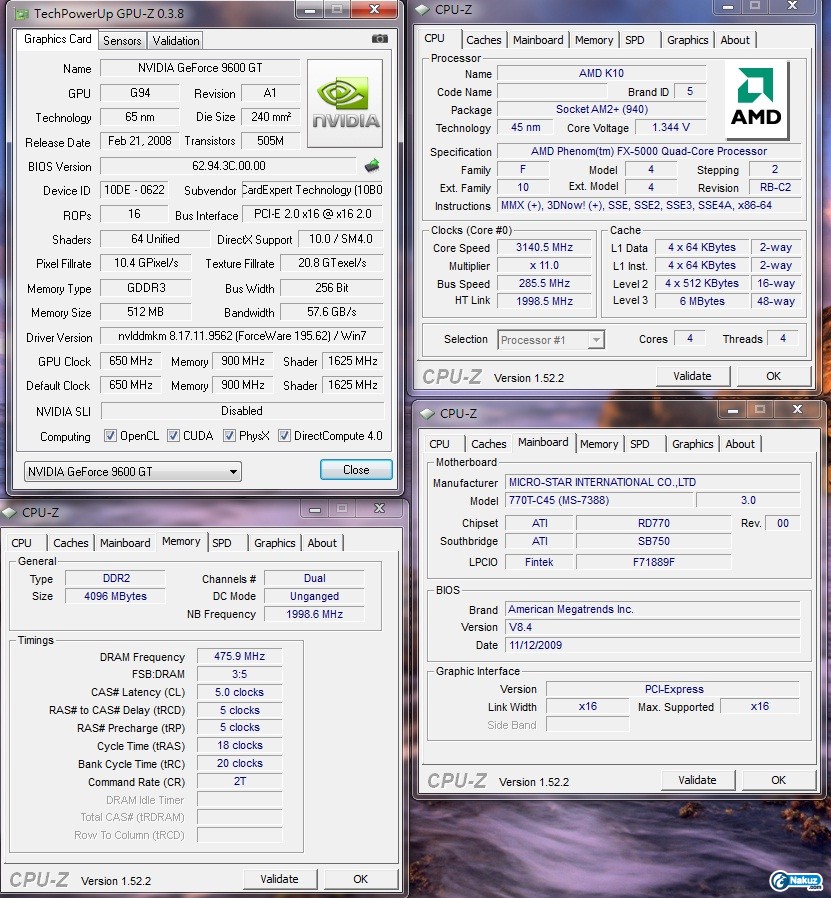
Task: Click the CPU-Z title icon in the processor window
Action: 424,10
